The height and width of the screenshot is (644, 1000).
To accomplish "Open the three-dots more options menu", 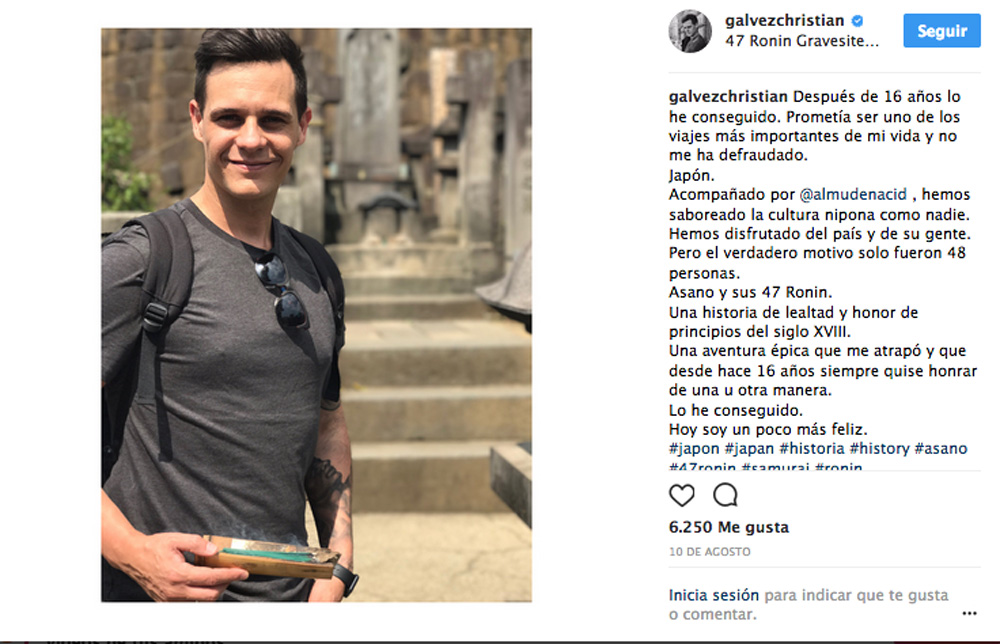I will [969, 613].
